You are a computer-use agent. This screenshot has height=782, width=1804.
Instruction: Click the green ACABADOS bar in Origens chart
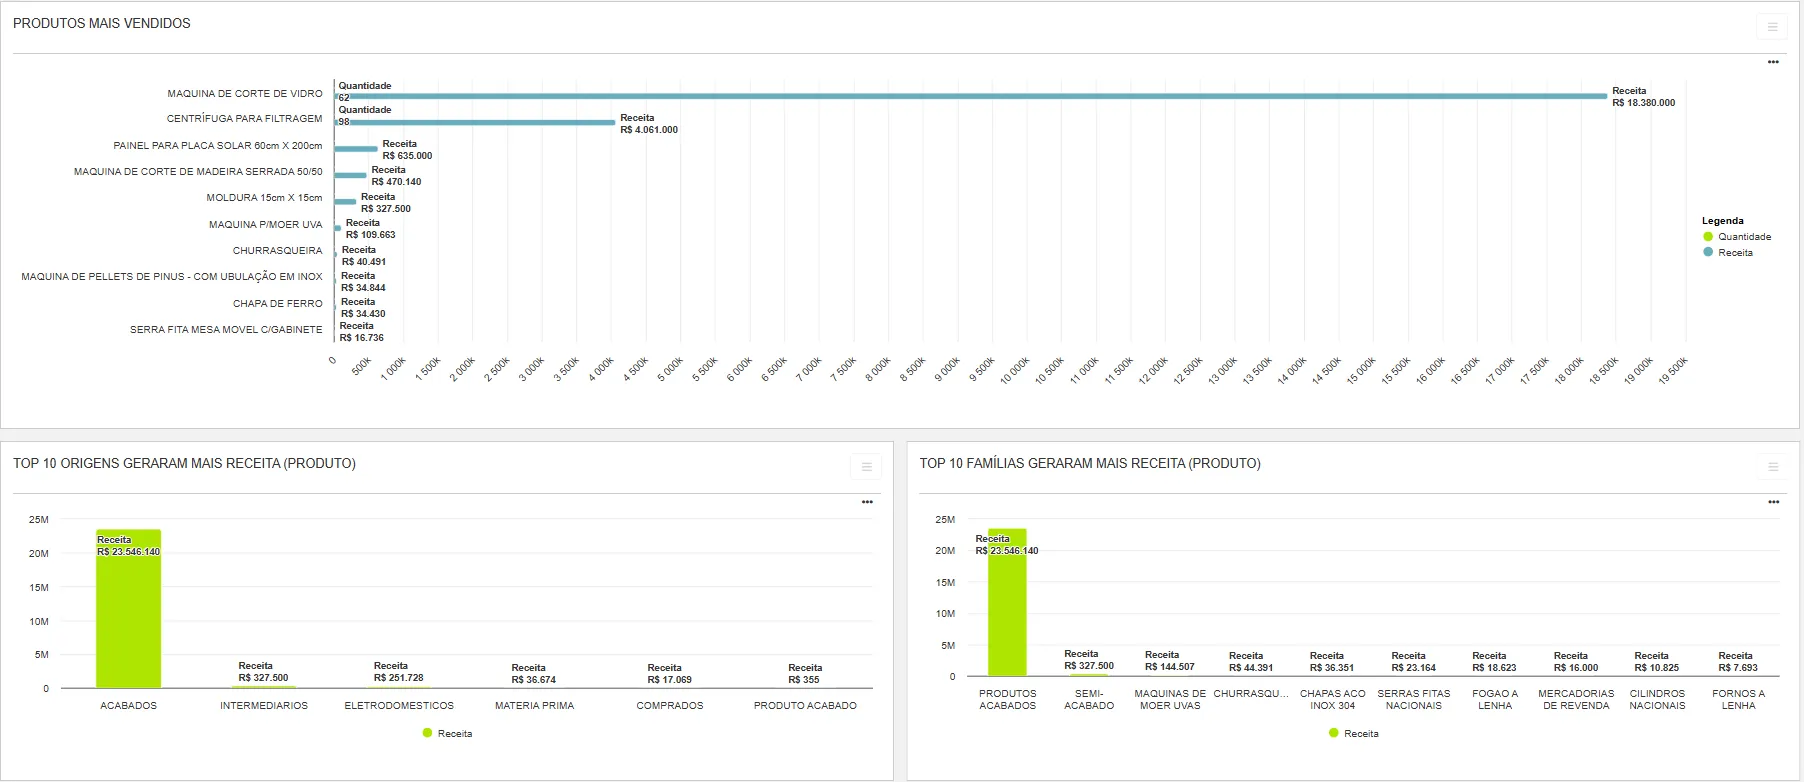pyautogui.click(x=128, y=610)
